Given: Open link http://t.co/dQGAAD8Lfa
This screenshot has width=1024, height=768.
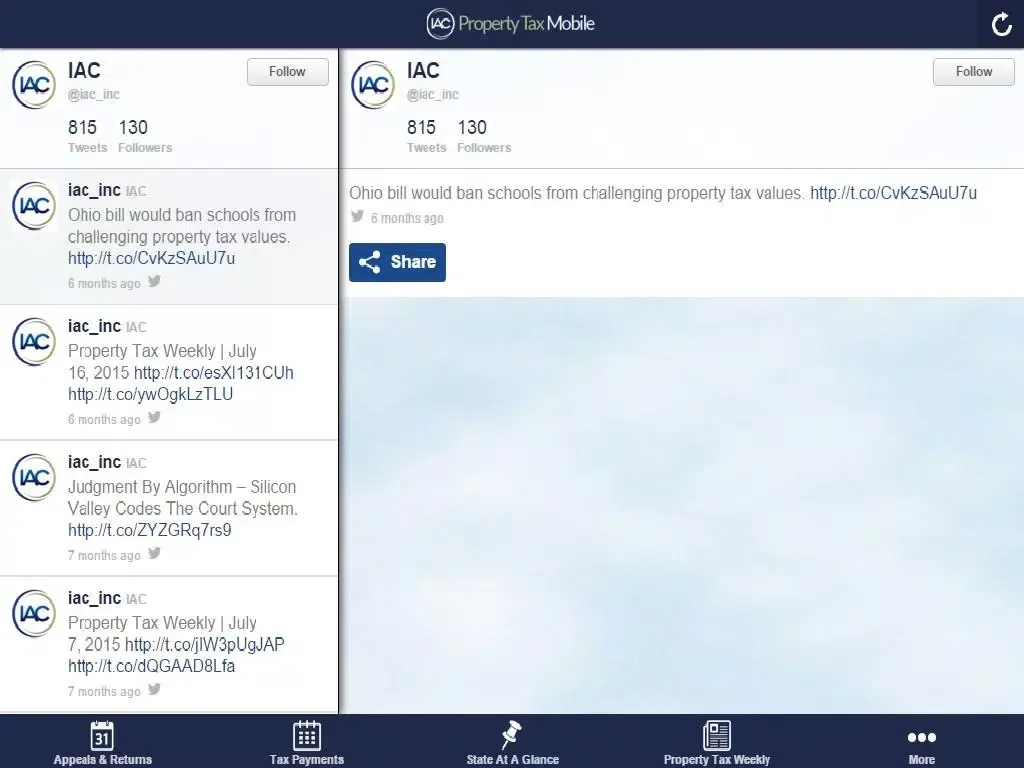Looking at the screenshot, I should pos(152,666).
